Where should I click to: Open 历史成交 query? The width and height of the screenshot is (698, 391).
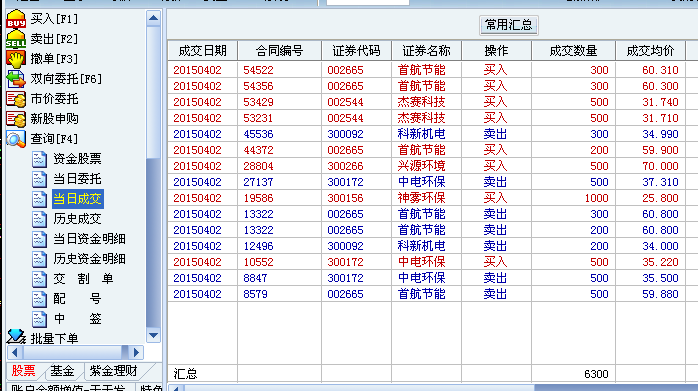77,219
